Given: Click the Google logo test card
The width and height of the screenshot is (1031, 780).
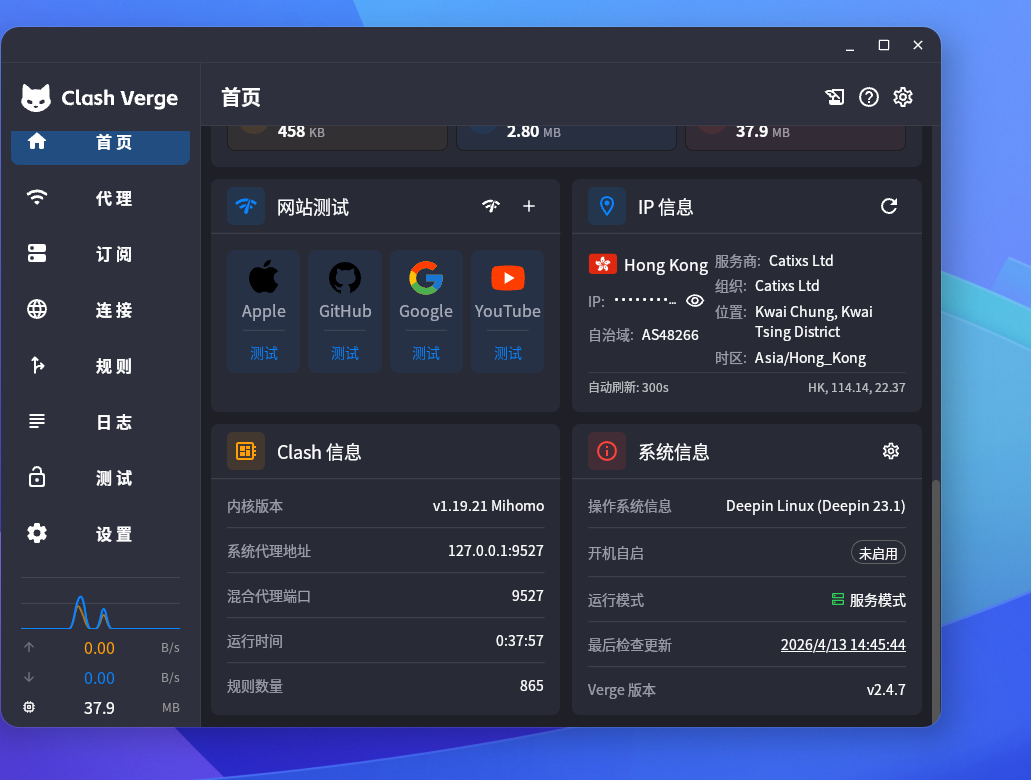Looking at the screenshot, I should 426,278.
